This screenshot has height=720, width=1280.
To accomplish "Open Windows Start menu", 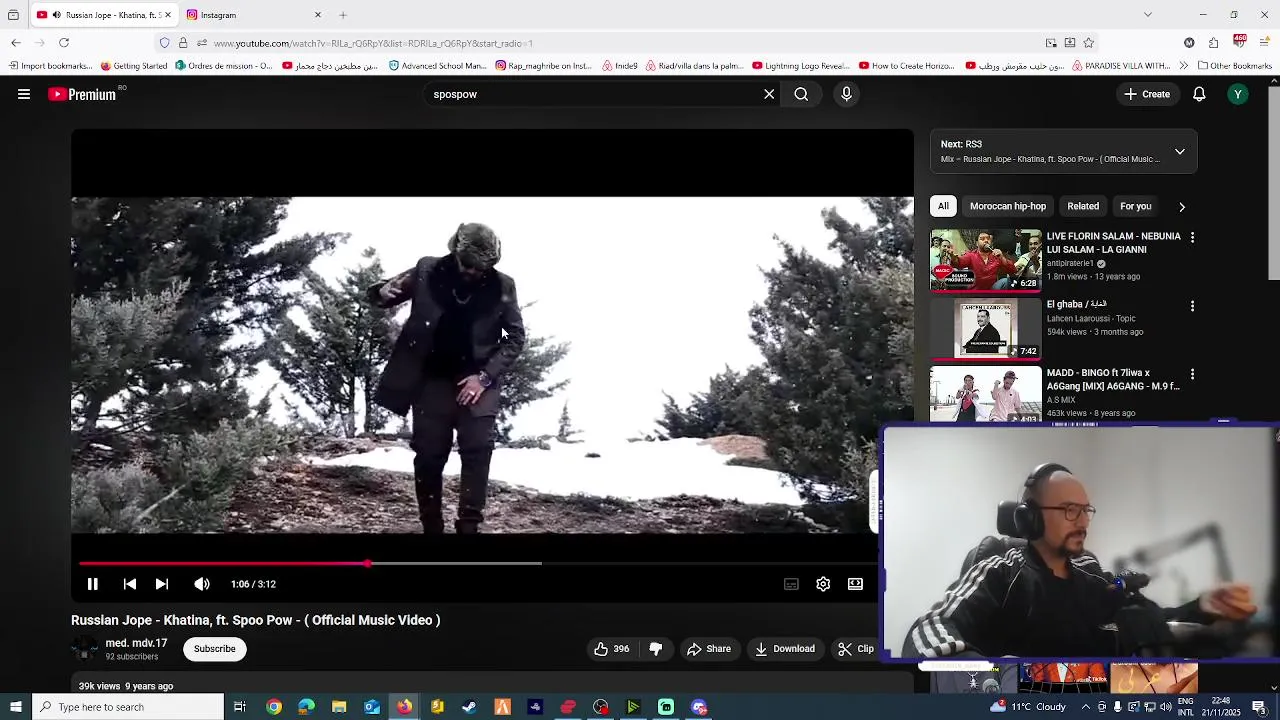I will pyautogui.click(x=15, y=707).
